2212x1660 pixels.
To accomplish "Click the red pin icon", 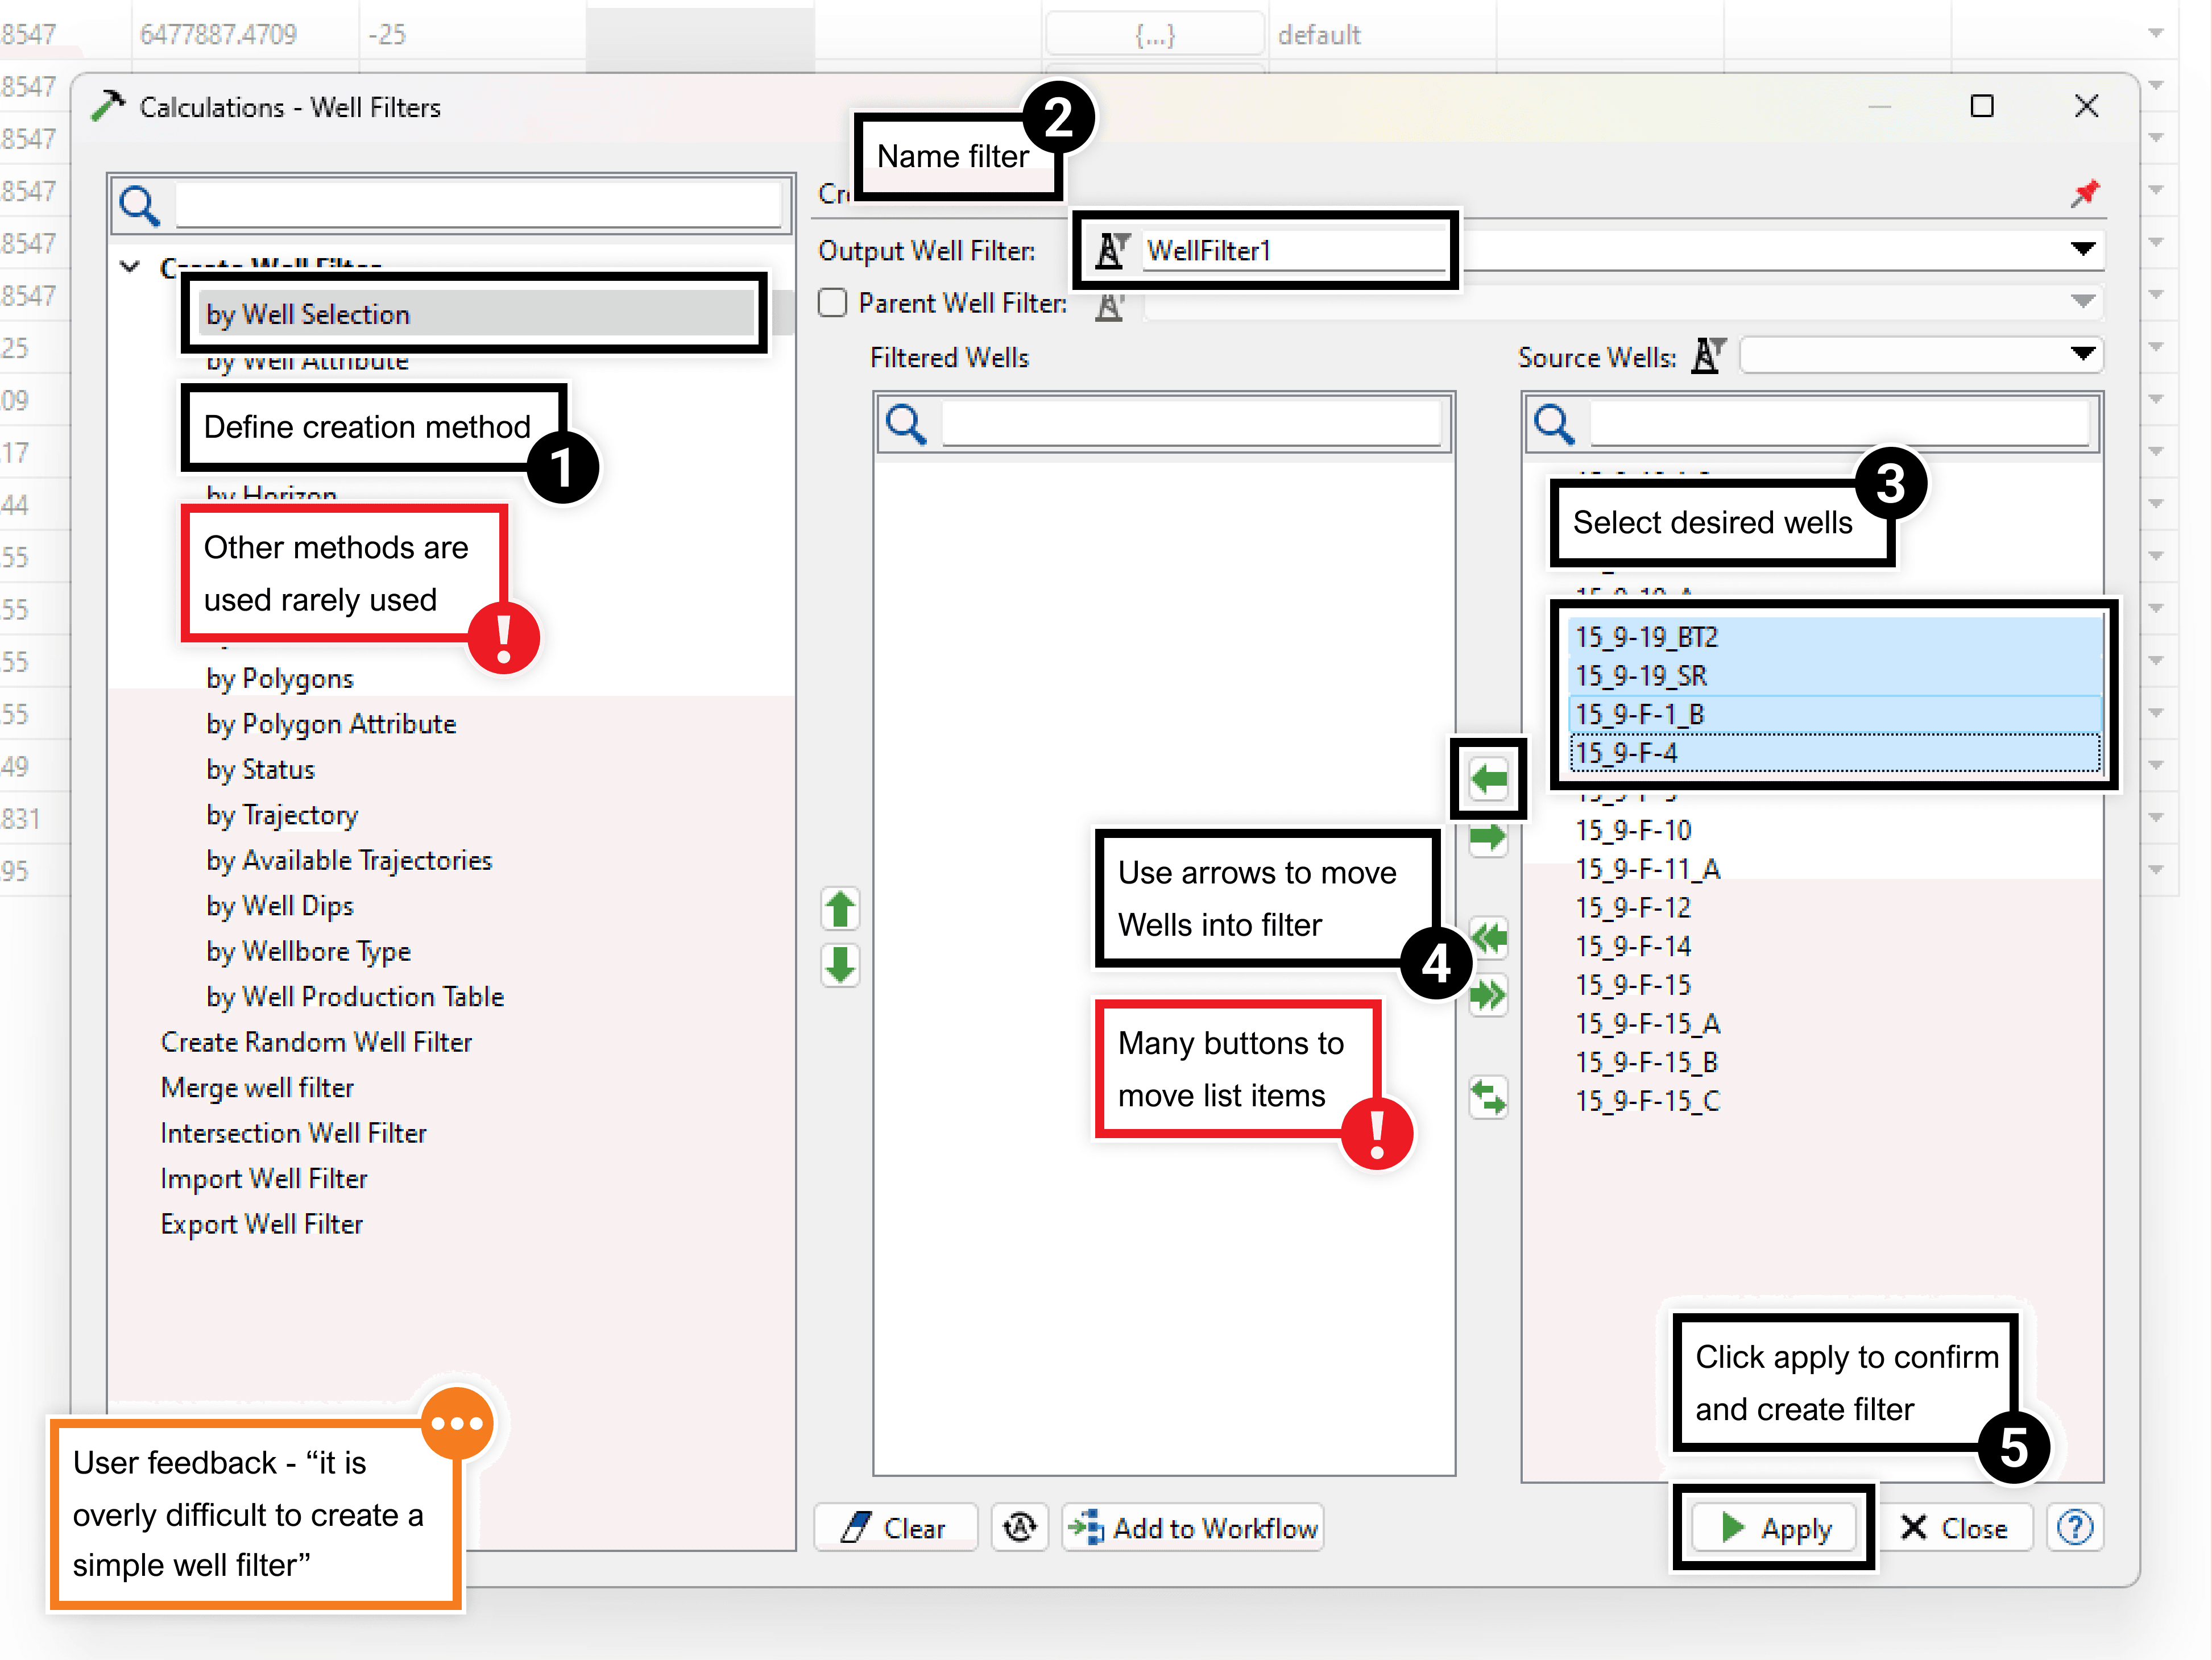I will coord(2085,193).
